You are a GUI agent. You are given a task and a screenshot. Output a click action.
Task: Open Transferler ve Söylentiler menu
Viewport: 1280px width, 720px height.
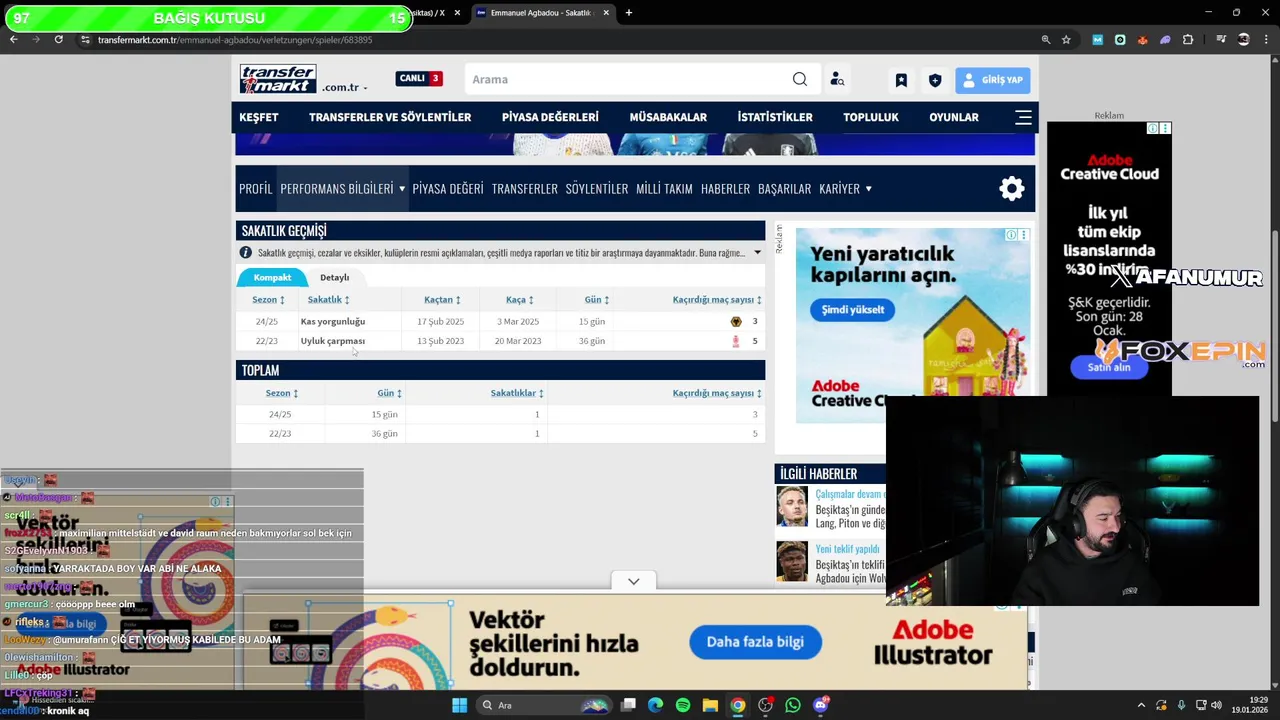pos(390,117)
